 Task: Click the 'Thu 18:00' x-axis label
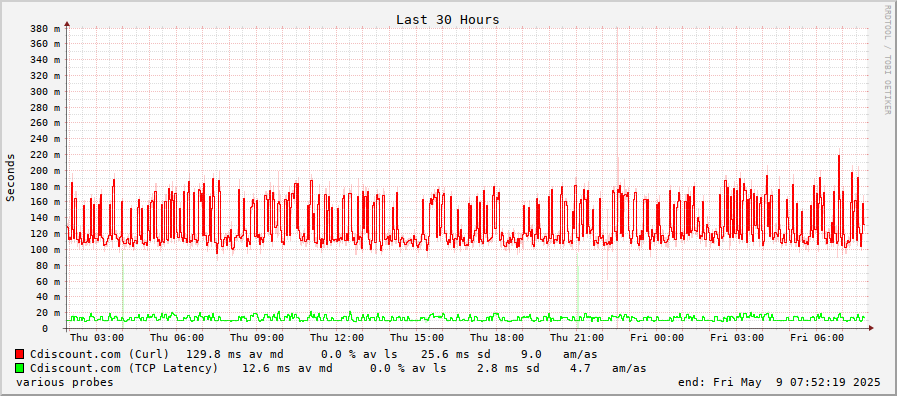[x=497, y=338]
